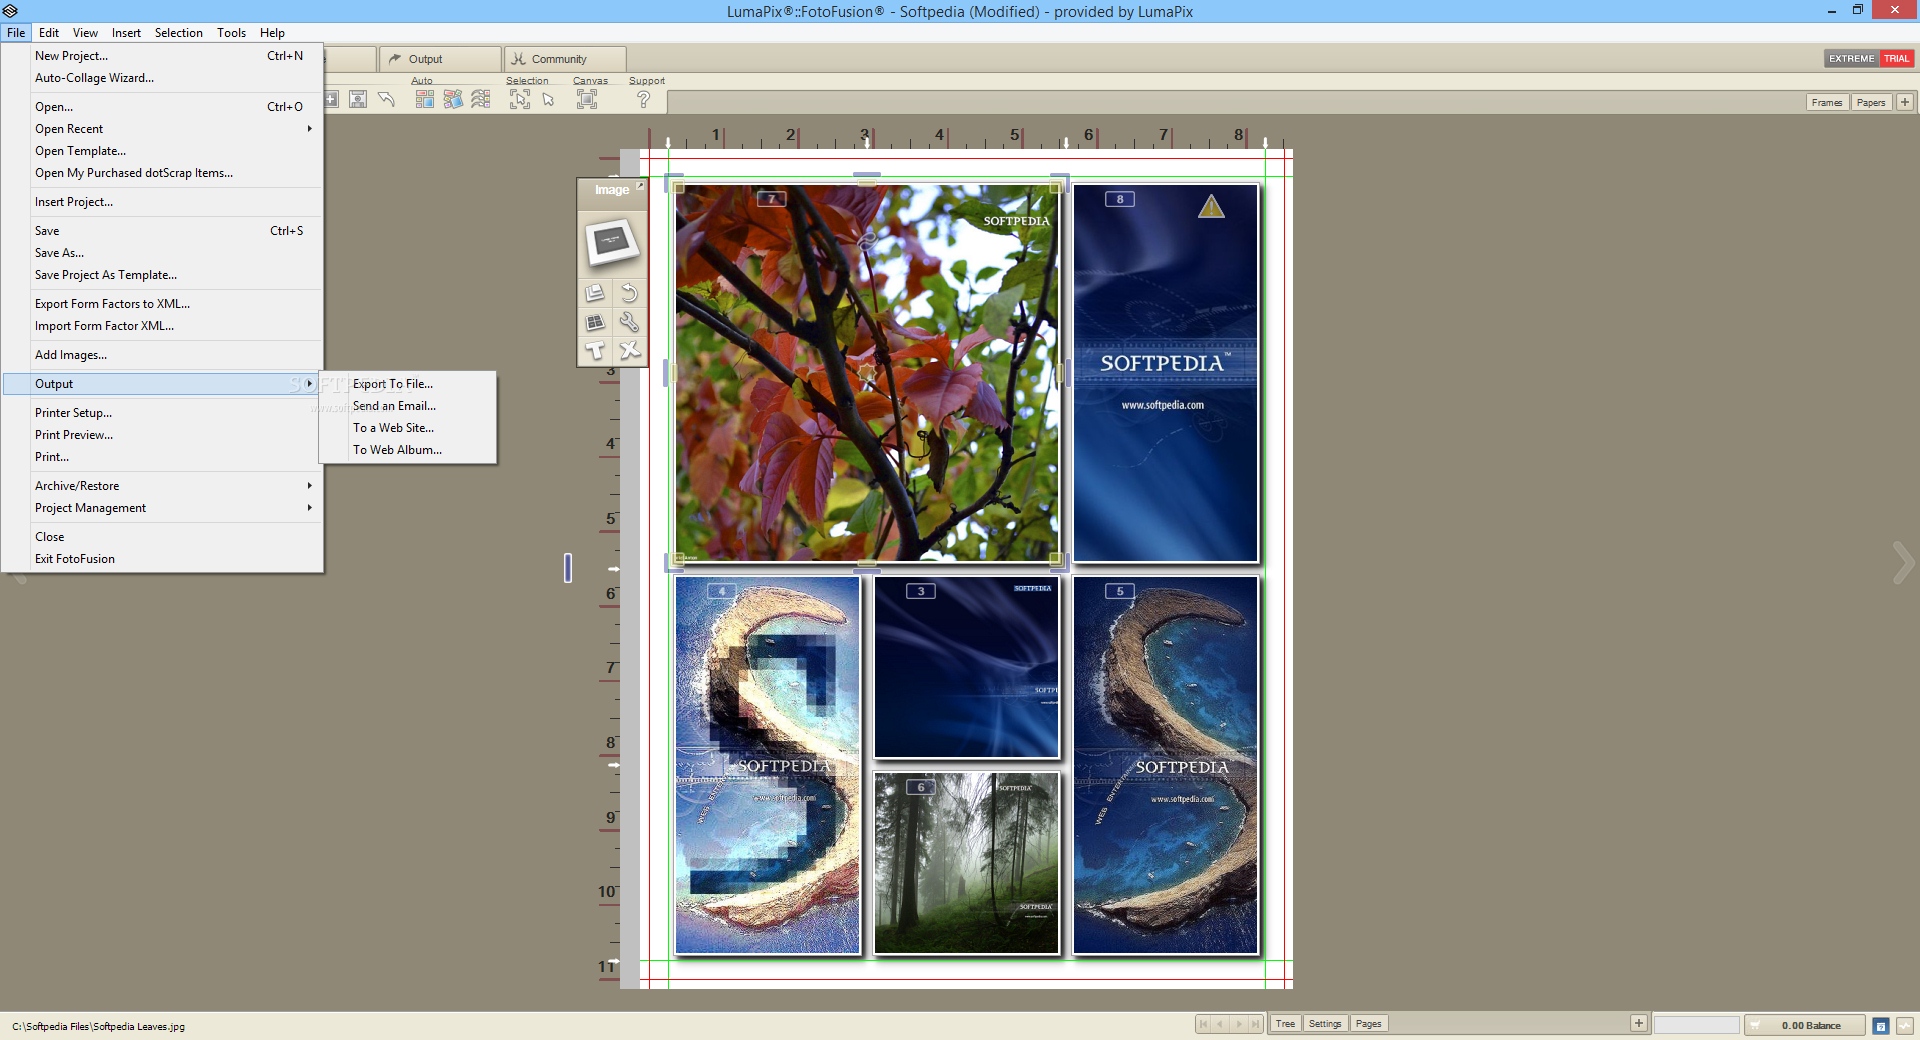
Task: Click the activity pulse icon in status bar
Action: pos(1907,1025)
